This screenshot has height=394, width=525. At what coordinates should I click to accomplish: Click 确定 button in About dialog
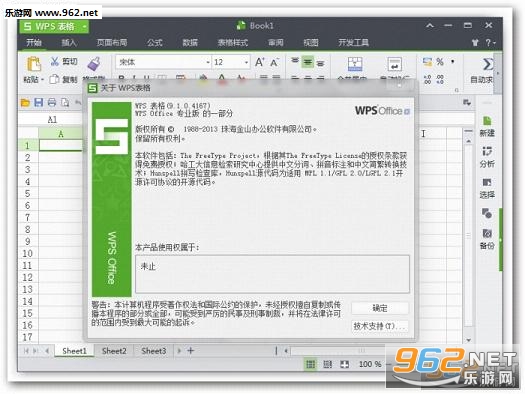380,308
